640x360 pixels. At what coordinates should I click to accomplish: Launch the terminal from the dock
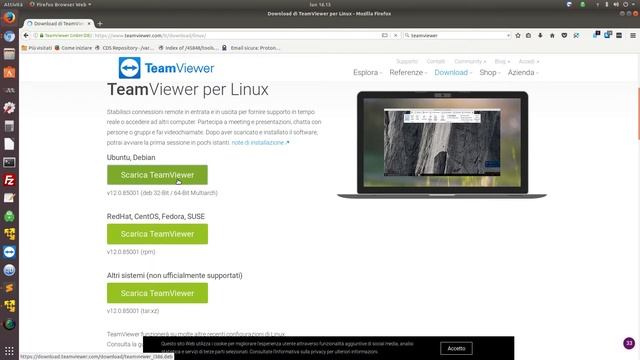9,162
